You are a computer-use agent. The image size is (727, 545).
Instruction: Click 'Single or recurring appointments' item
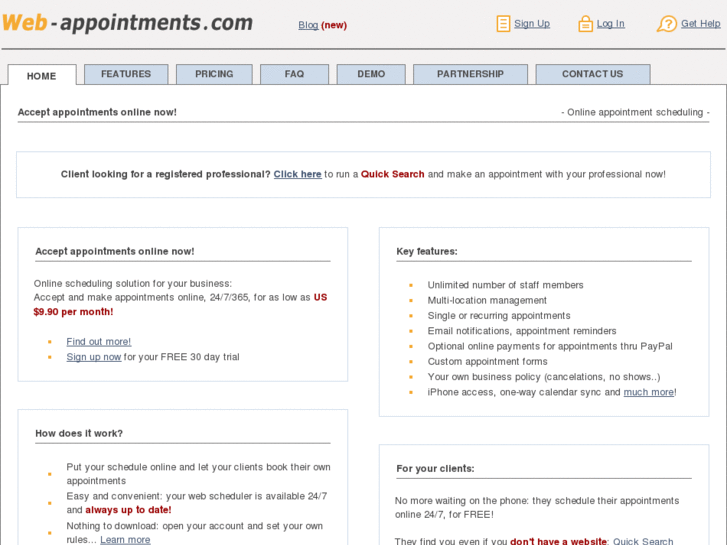[499, 316]
